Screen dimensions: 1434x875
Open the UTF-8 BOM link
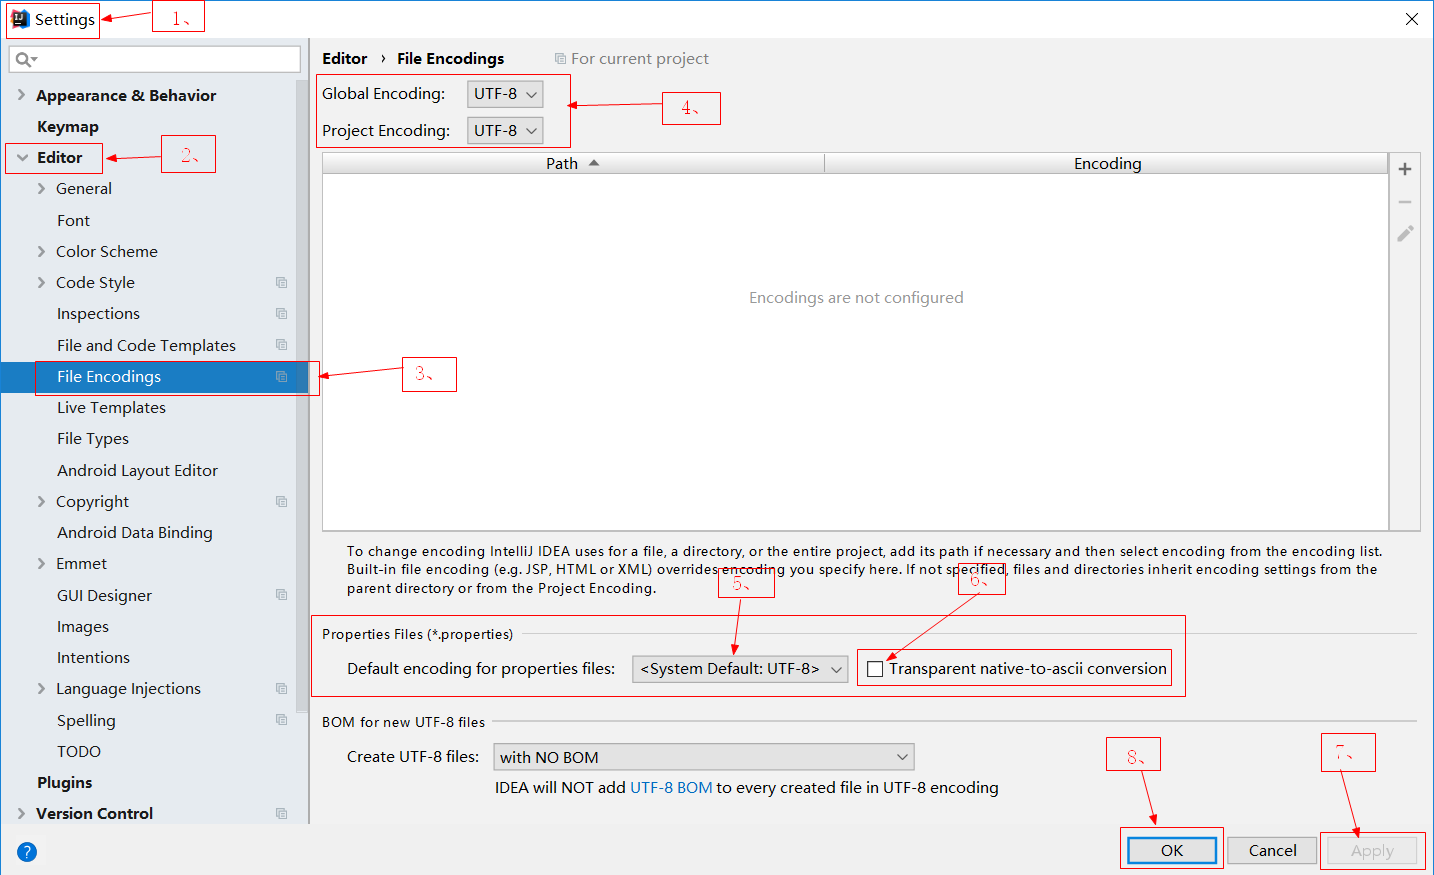pos(671,788)
